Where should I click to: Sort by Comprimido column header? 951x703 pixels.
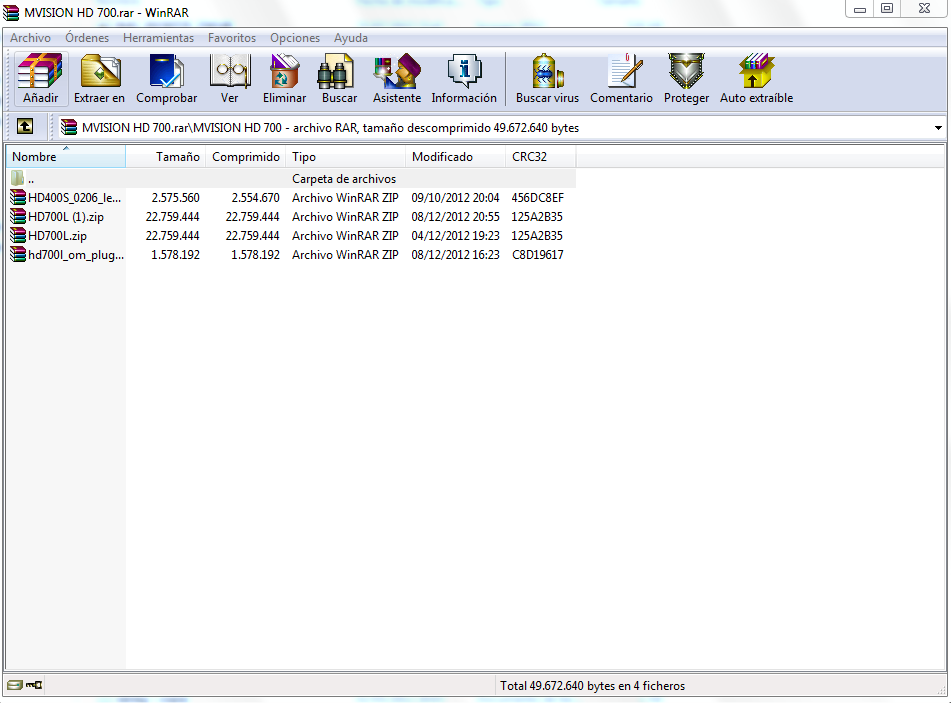click(246, 156)
